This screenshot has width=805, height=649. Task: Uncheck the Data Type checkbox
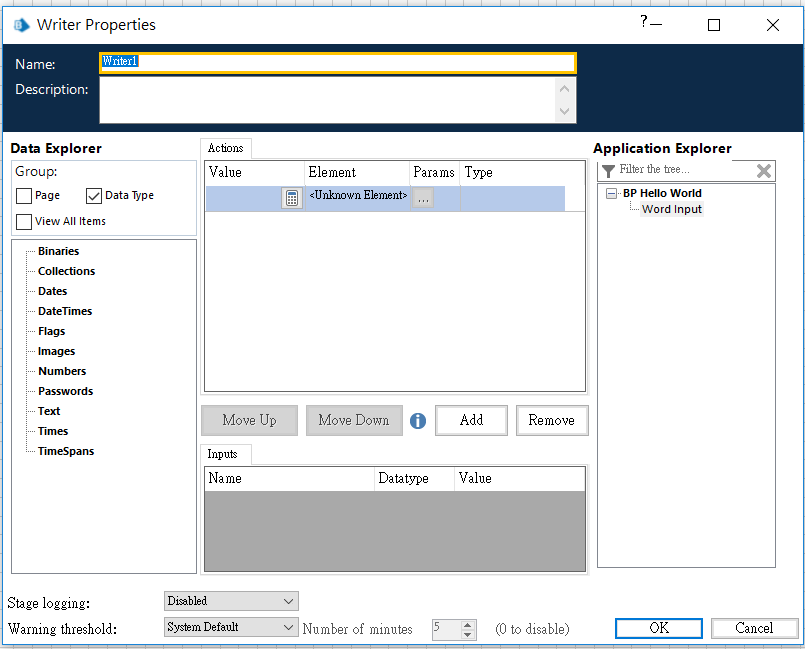pyautogui.click(x=94, y=196)
